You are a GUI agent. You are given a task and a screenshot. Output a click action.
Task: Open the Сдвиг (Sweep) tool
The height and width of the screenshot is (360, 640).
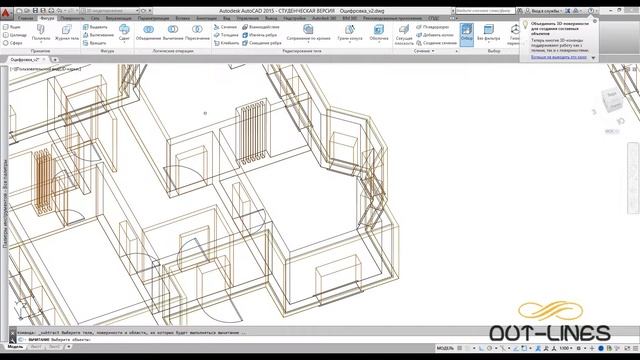click(124, 32)
